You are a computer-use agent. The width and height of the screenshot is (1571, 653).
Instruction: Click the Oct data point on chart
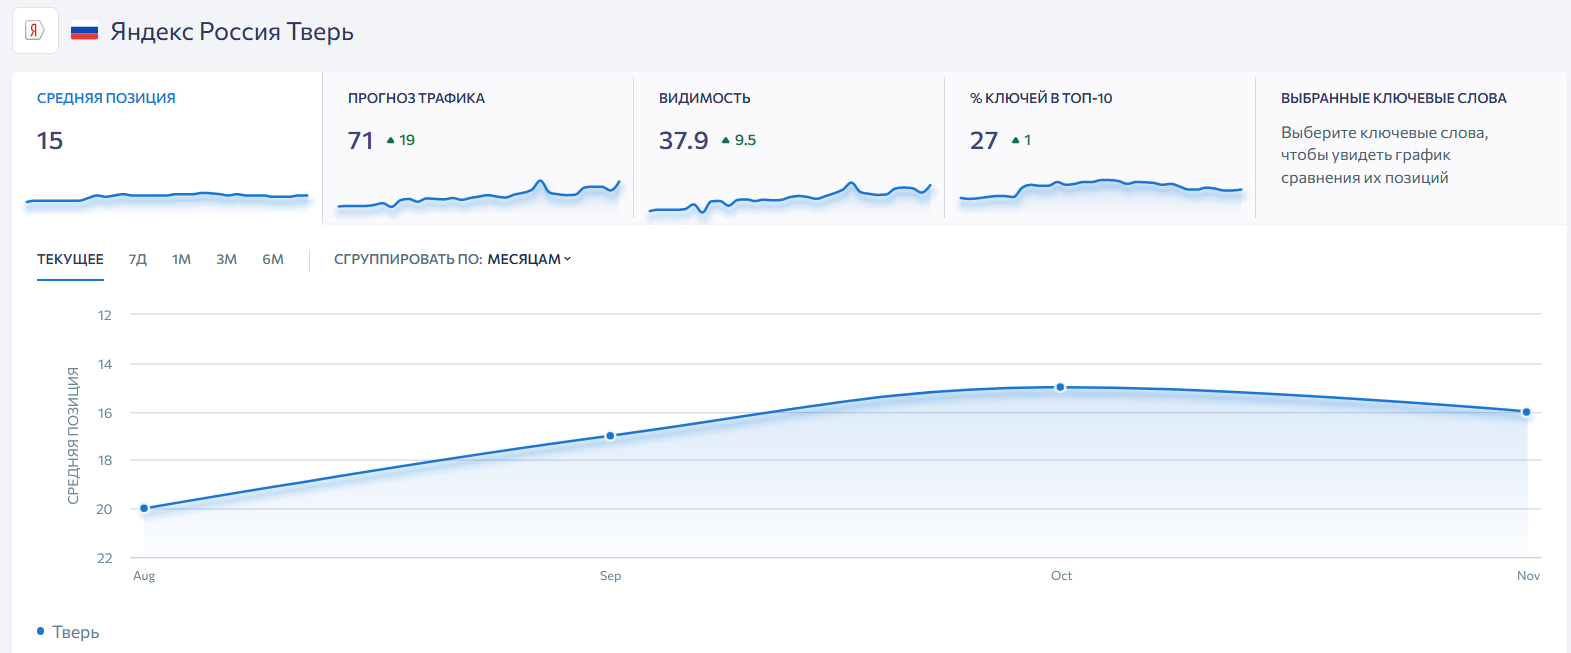coord(1060,387)
